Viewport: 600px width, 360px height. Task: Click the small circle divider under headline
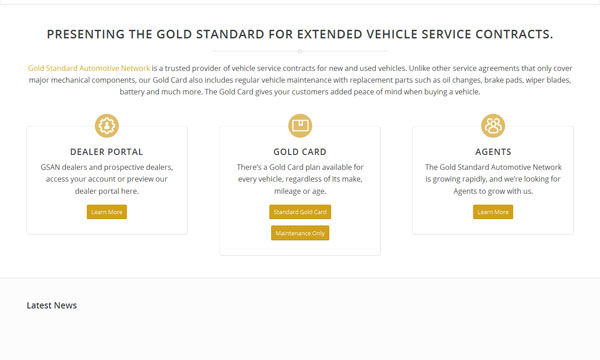pyautogui.click(x=300, y=51)
